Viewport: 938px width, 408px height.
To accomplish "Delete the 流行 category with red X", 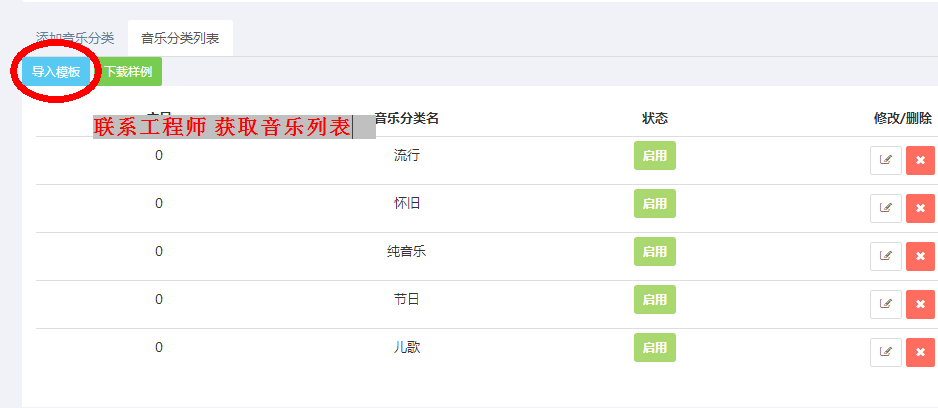I will (921, 160).
